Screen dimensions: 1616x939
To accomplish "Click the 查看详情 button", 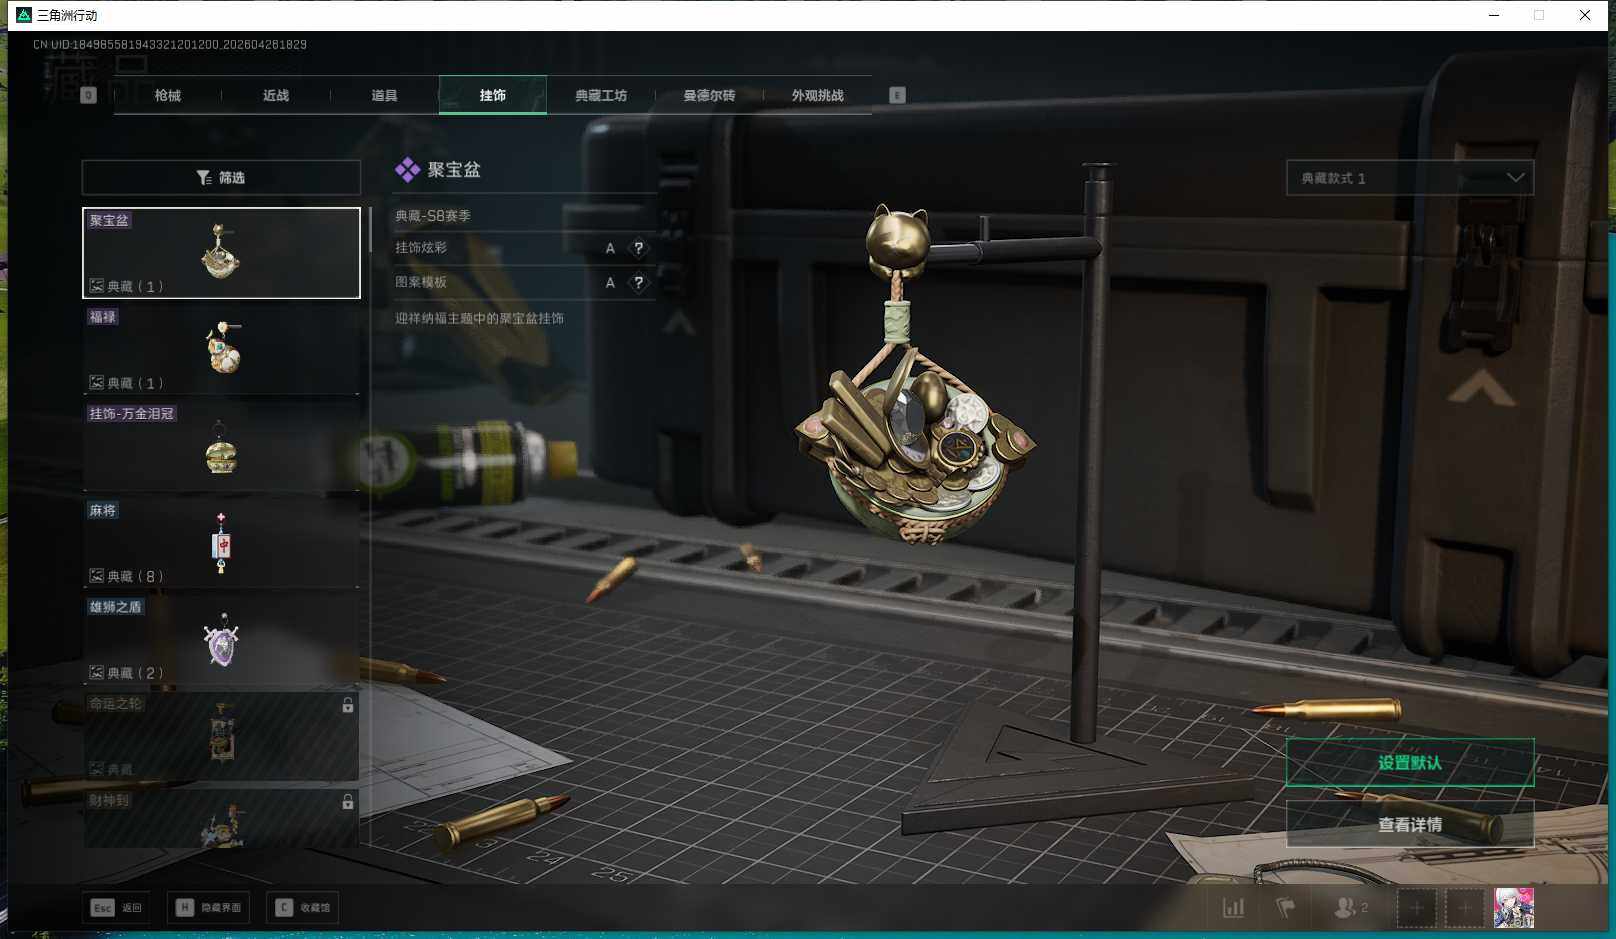I will [x=1409, y=825].
